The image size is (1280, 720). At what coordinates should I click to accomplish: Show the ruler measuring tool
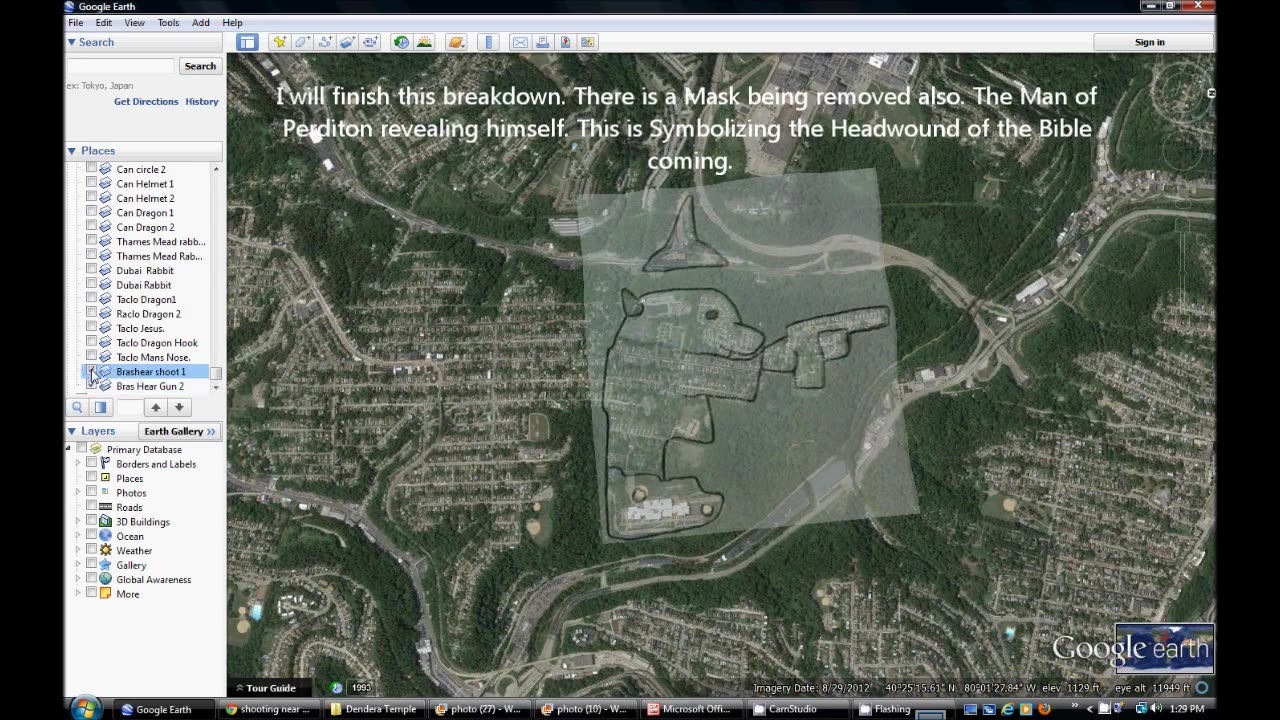click(x=488, y=42)
